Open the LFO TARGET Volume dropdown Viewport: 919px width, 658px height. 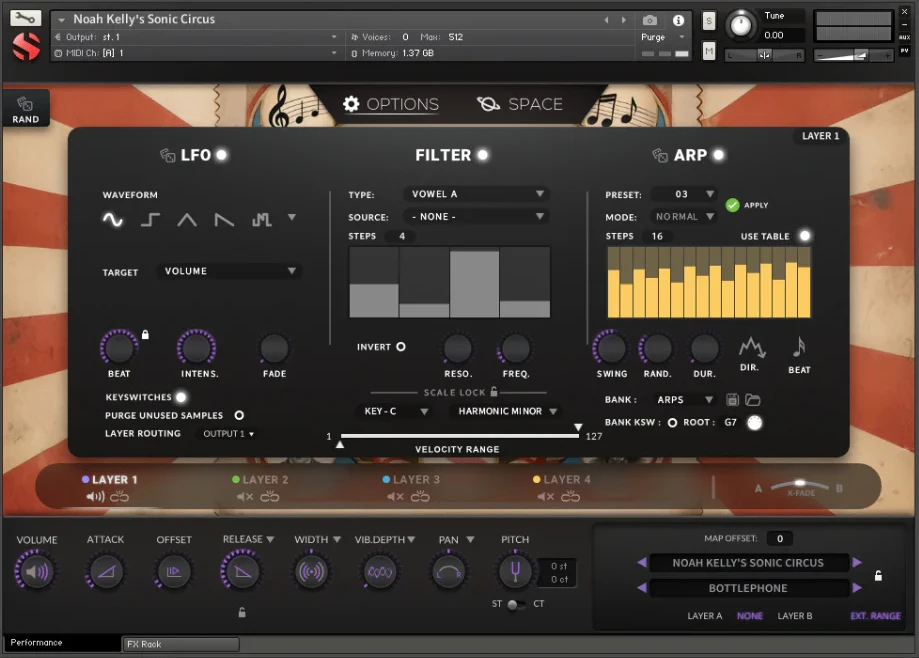pyautogui.click(x=229, y=271)
